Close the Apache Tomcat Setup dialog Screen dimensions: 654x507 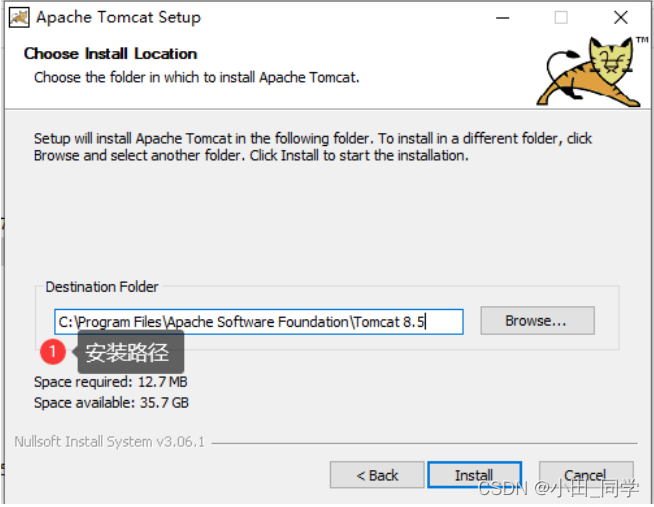(621, 18)
